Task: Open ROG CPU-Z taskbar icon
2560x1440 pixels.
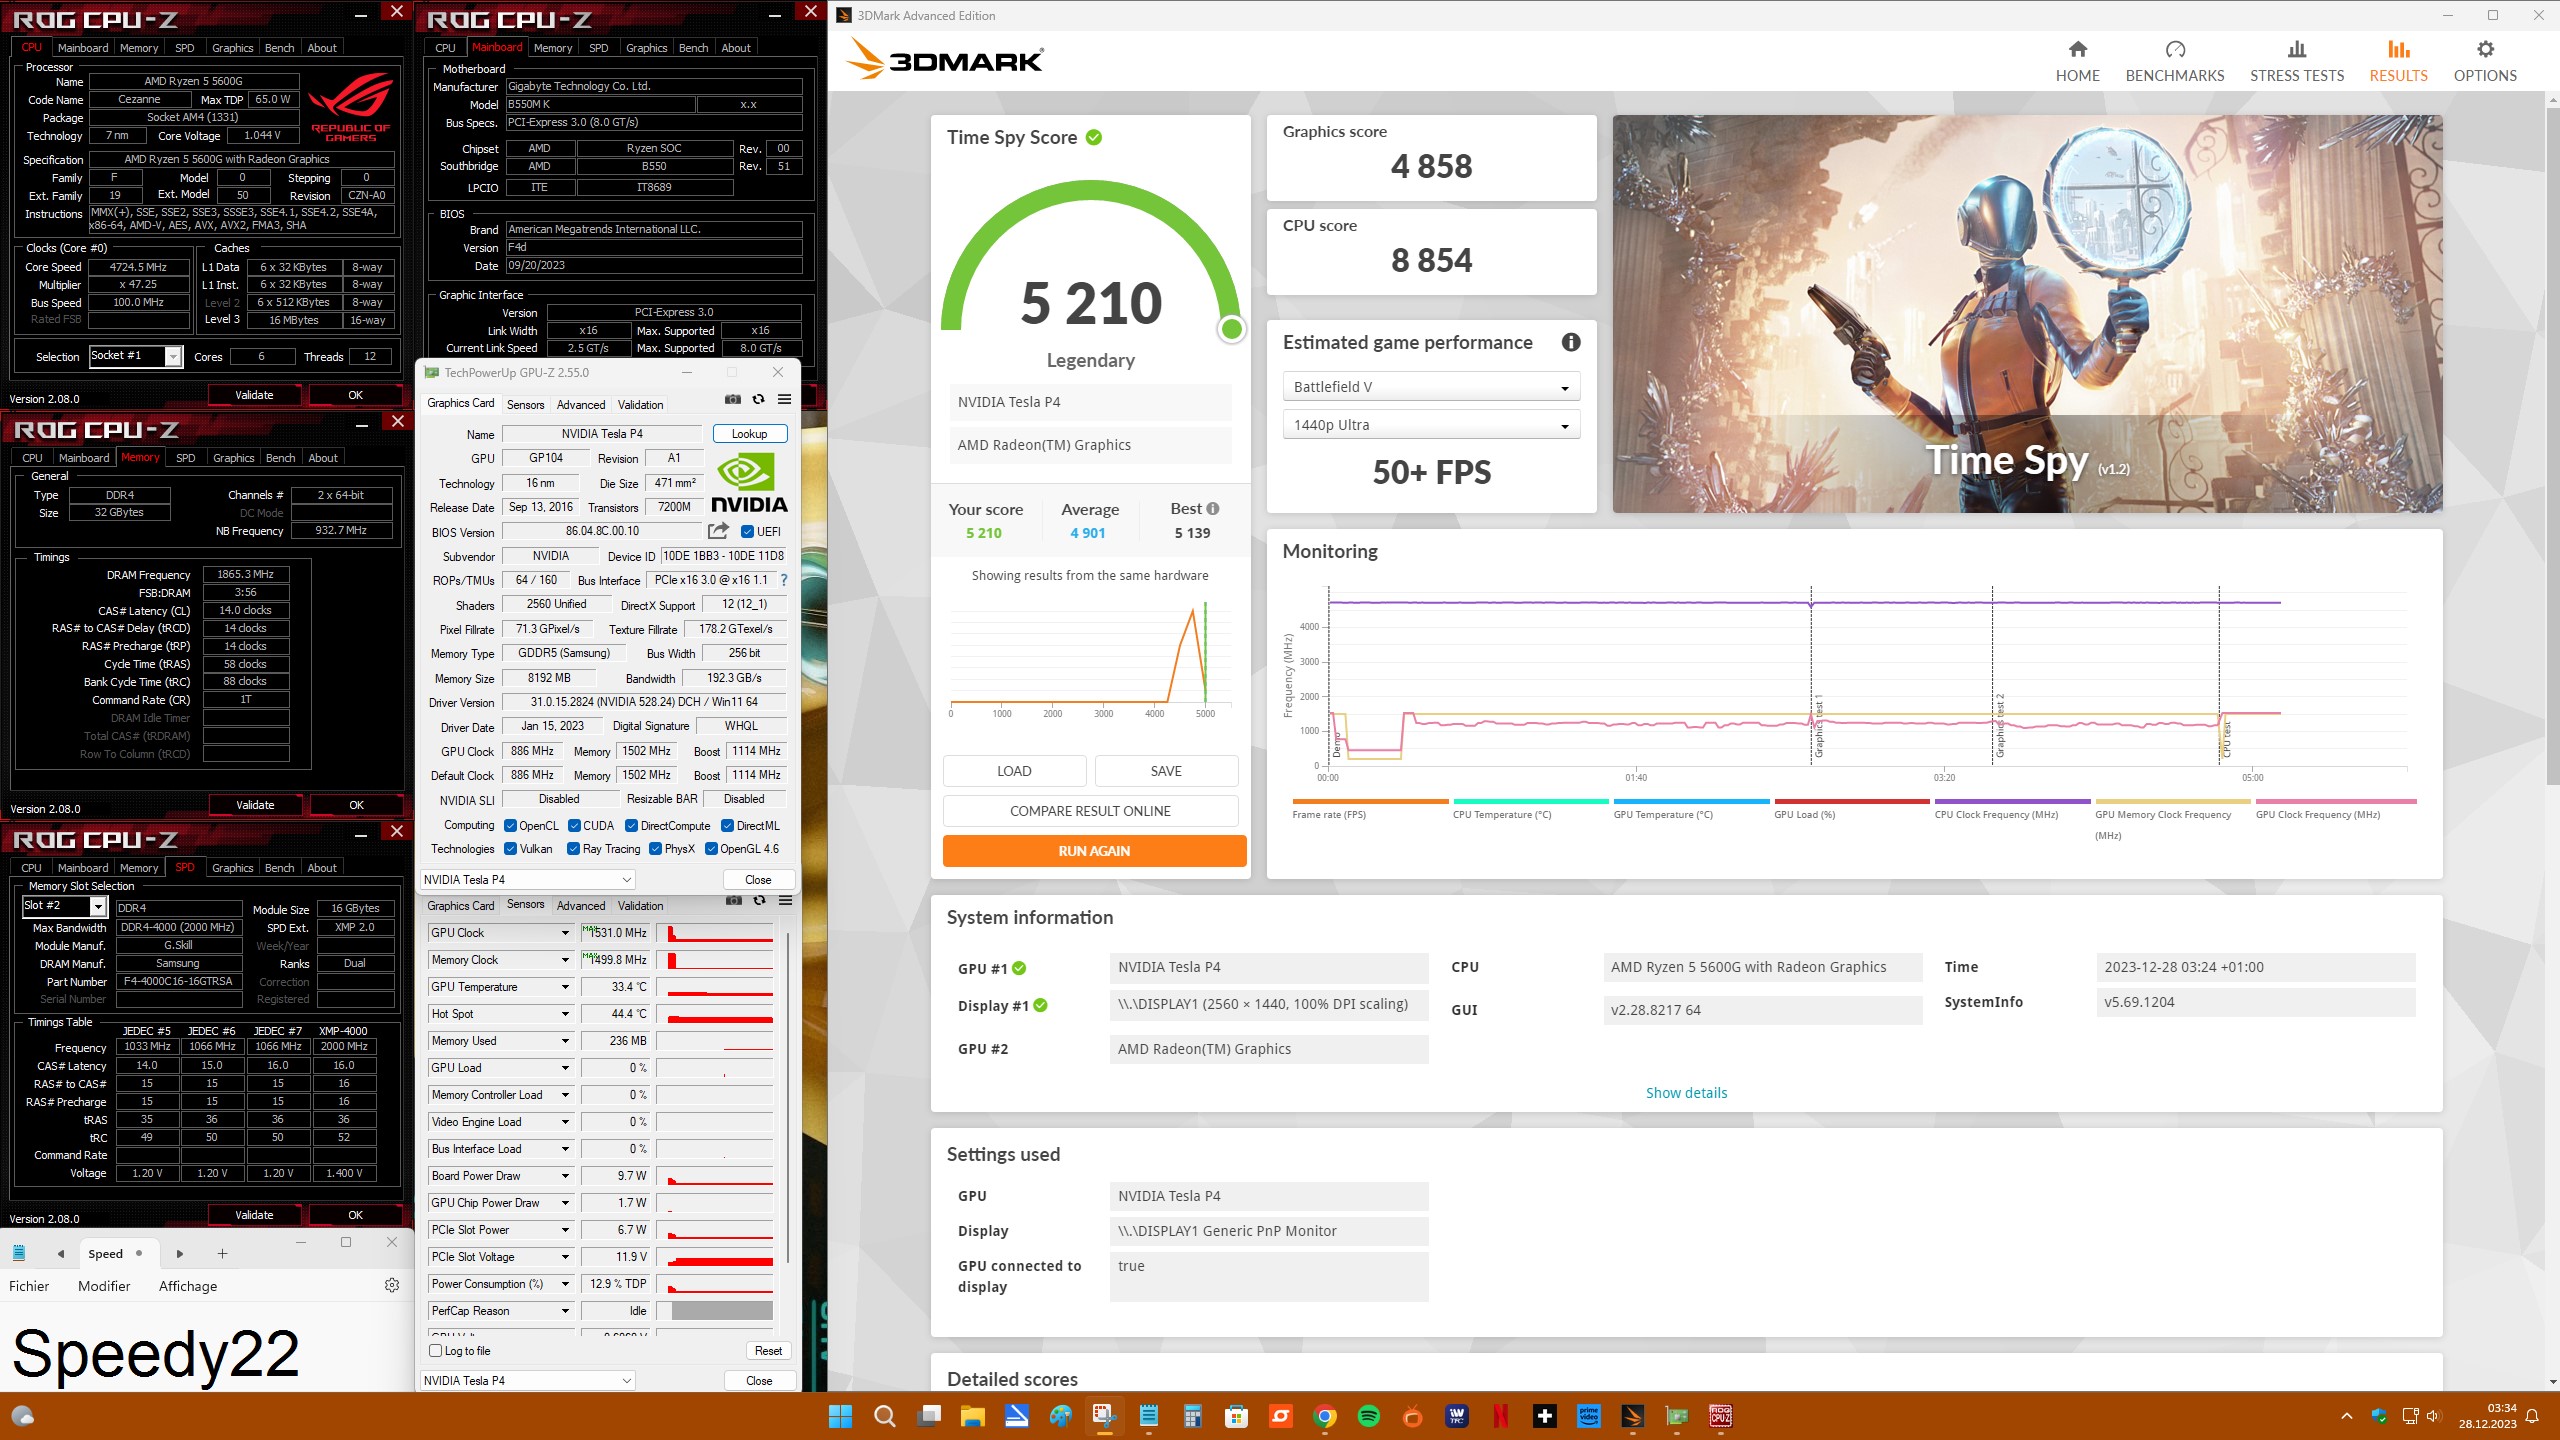Action: point(1721,1416)
